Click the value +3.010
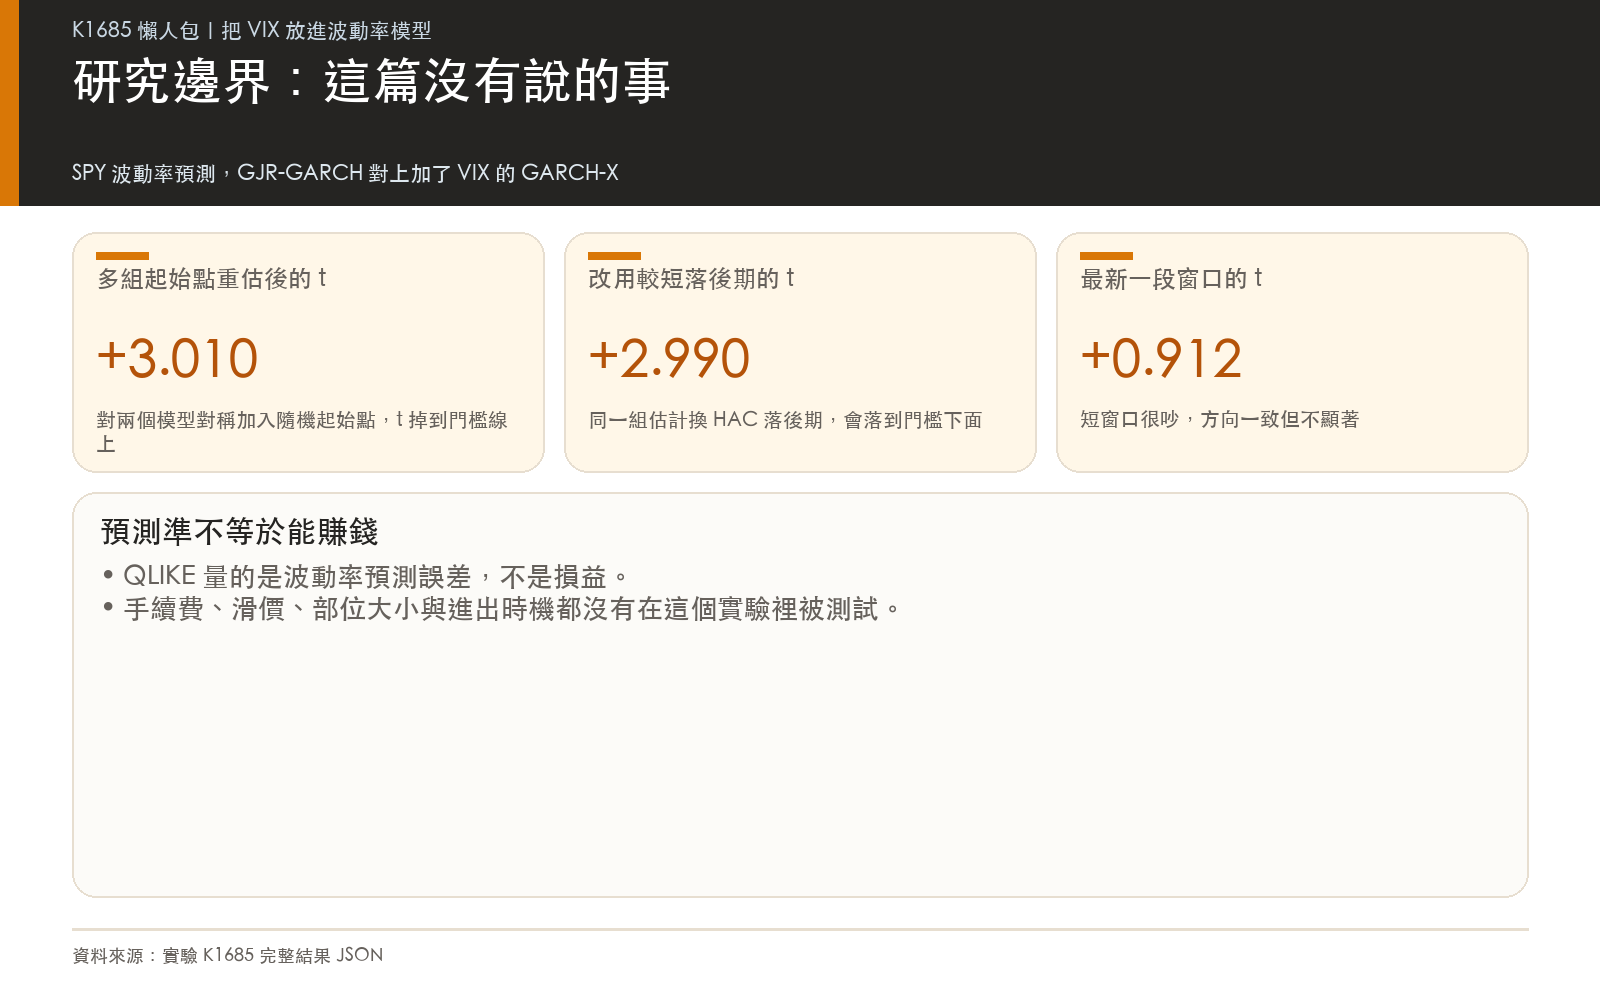The height and width of the screenshot is (1000, 1600). pos(177,358)
